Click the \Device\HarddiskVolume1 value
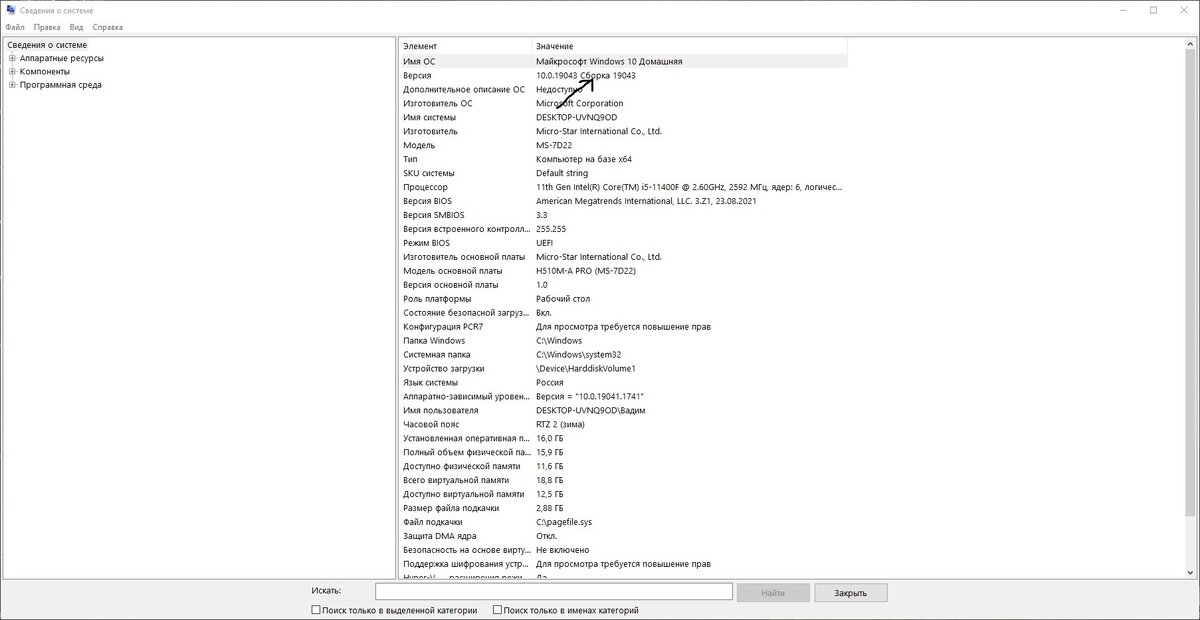Viewport: 1200px width, 620px height. click(x=586, y=369)
